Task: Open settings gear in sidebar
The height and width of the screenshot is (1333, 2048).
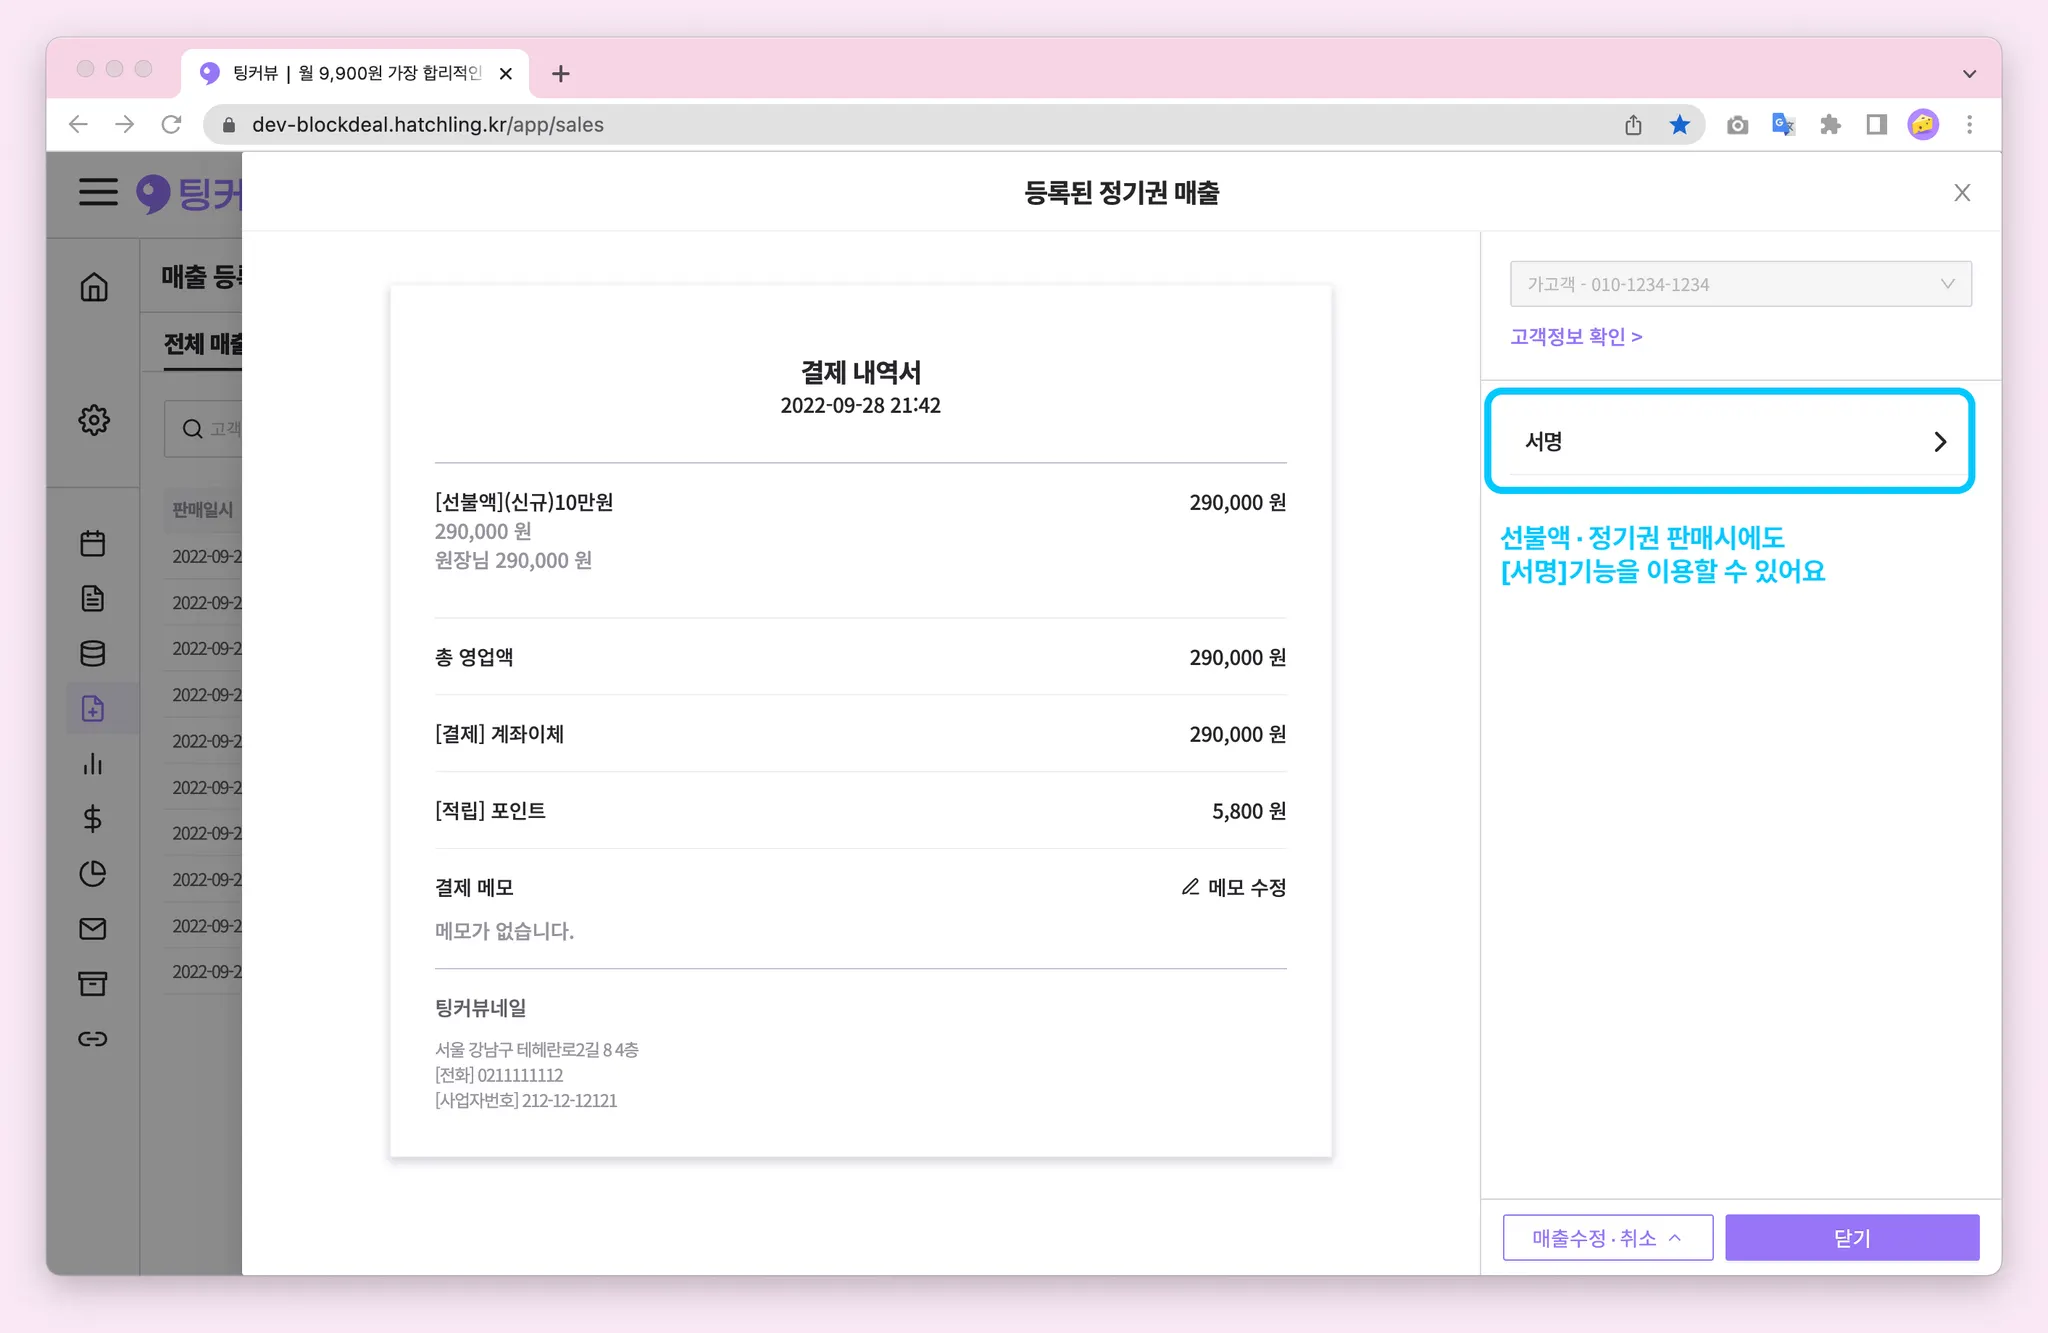Action: [x=94, y=420]
